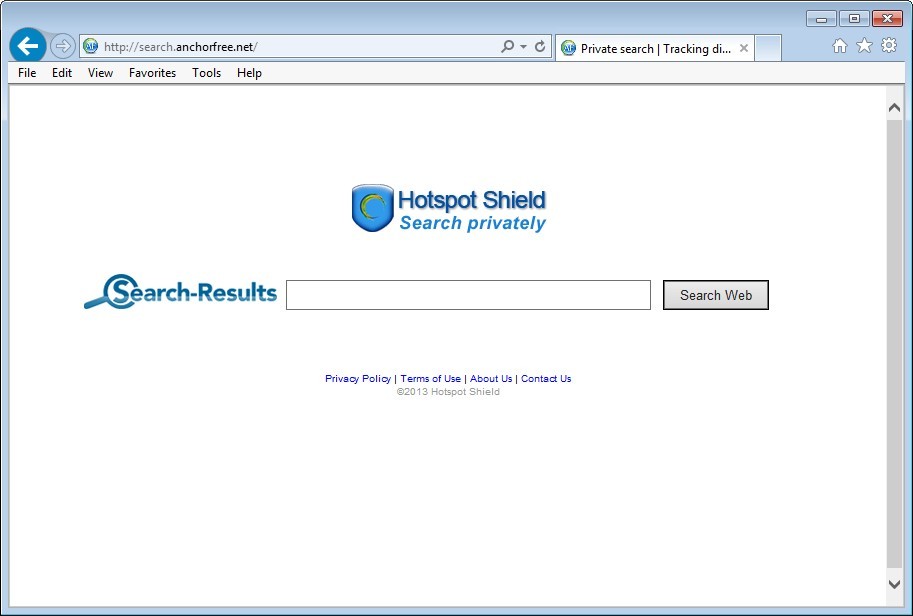Open the address bar dropdown arrow
Screen dimensions: 913x616
click(523, 47)
